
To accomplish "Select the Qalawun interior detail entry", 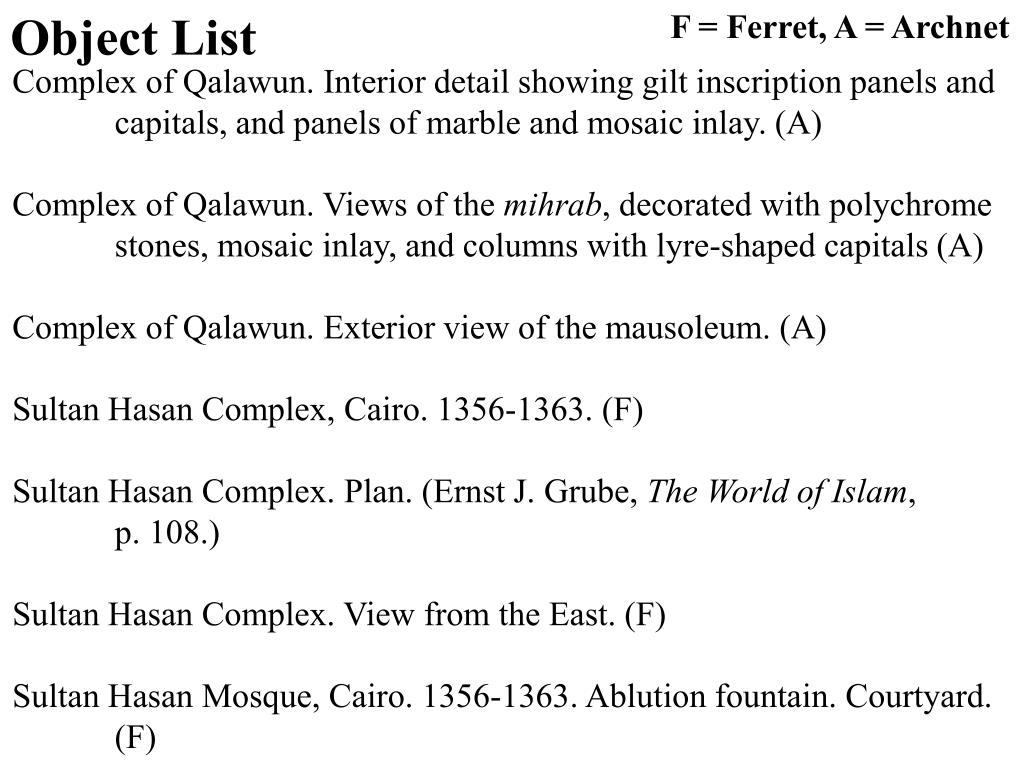I will pos(504,103).
